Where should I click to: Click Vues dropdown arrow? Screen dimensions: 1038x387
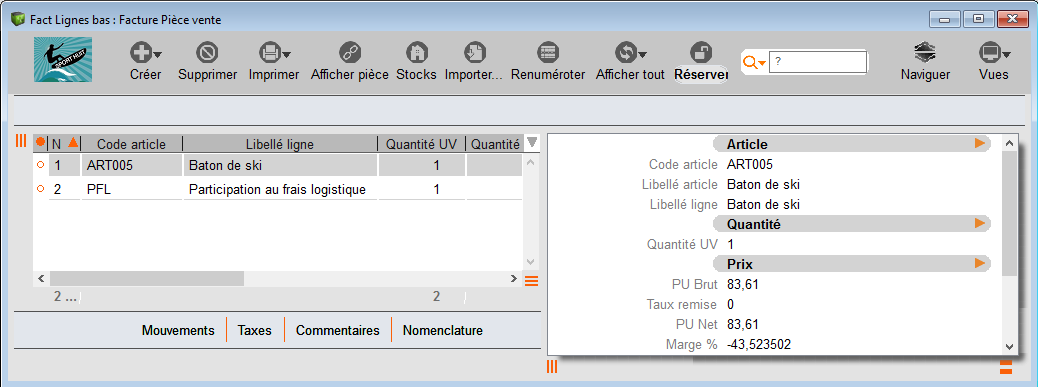[1006, 54]
